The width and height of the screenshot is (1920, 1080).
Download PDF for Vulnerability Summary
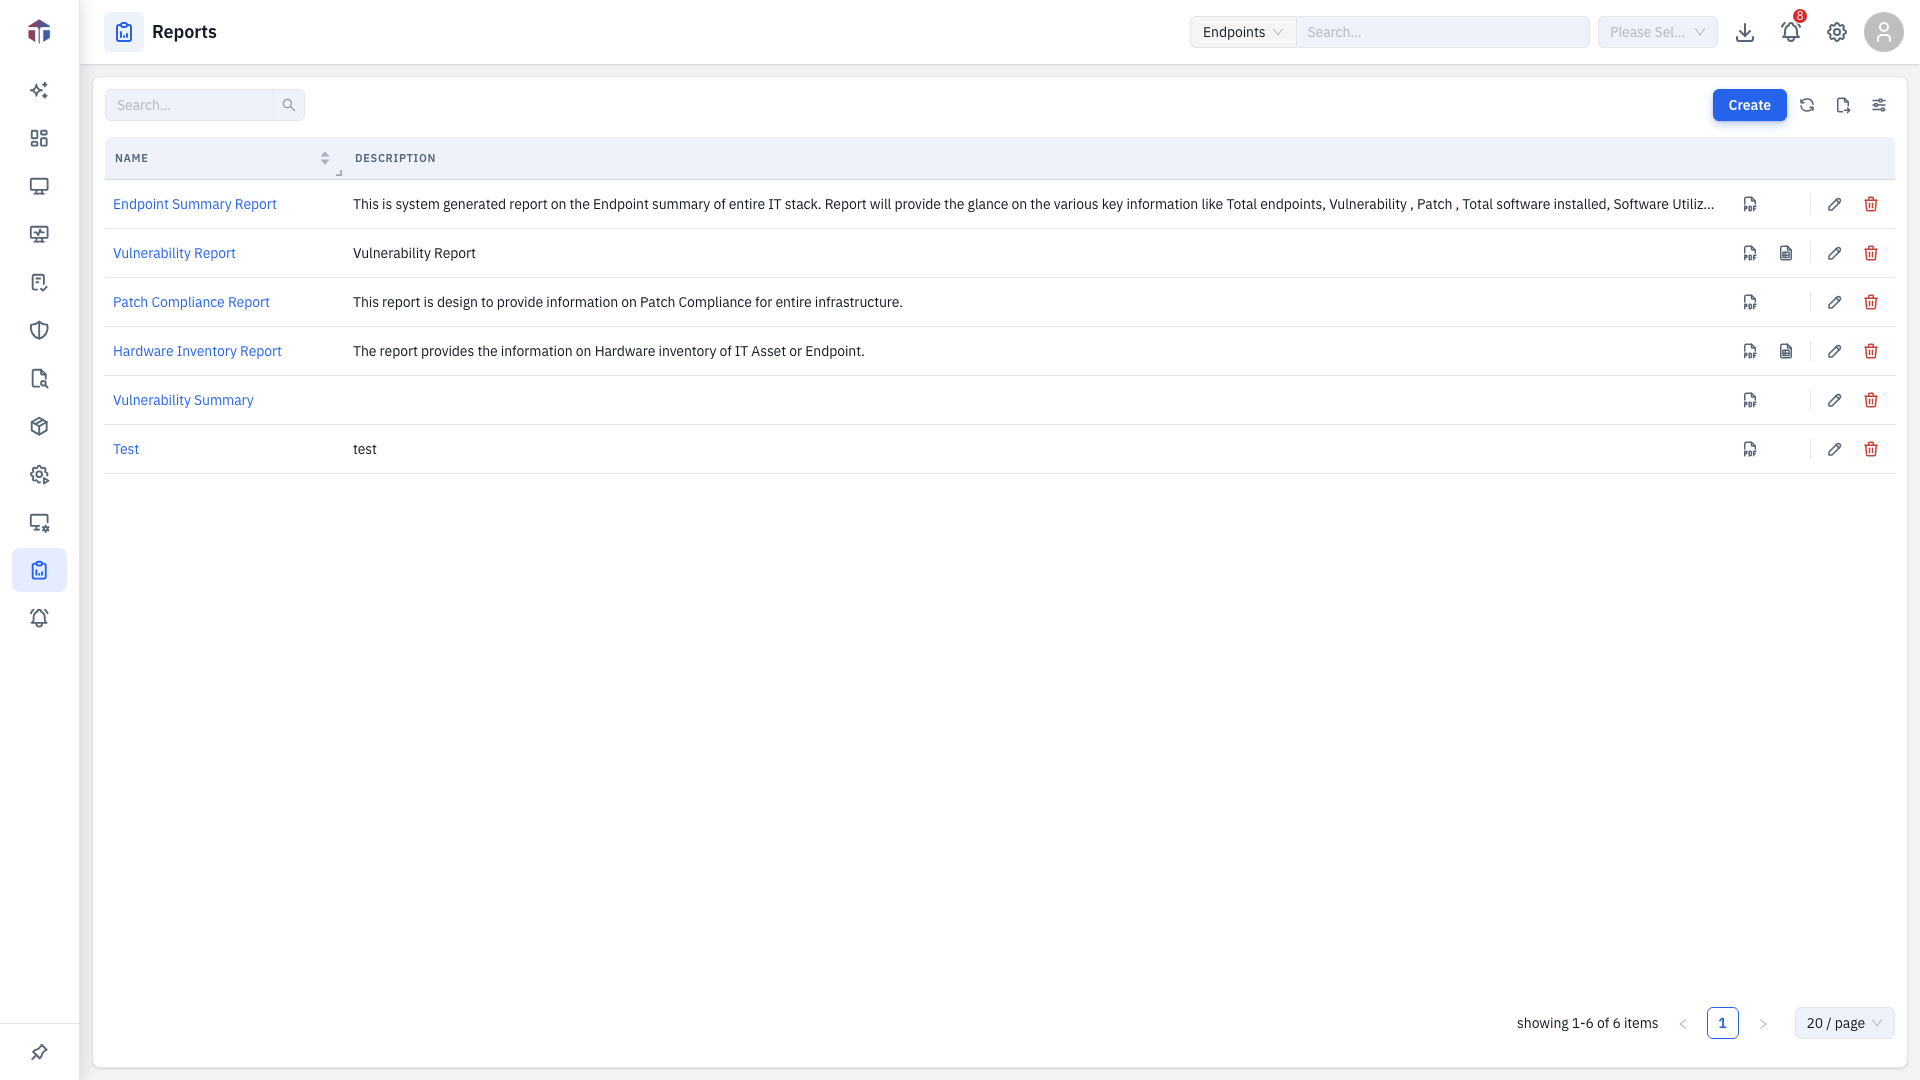pos(1750,400)
